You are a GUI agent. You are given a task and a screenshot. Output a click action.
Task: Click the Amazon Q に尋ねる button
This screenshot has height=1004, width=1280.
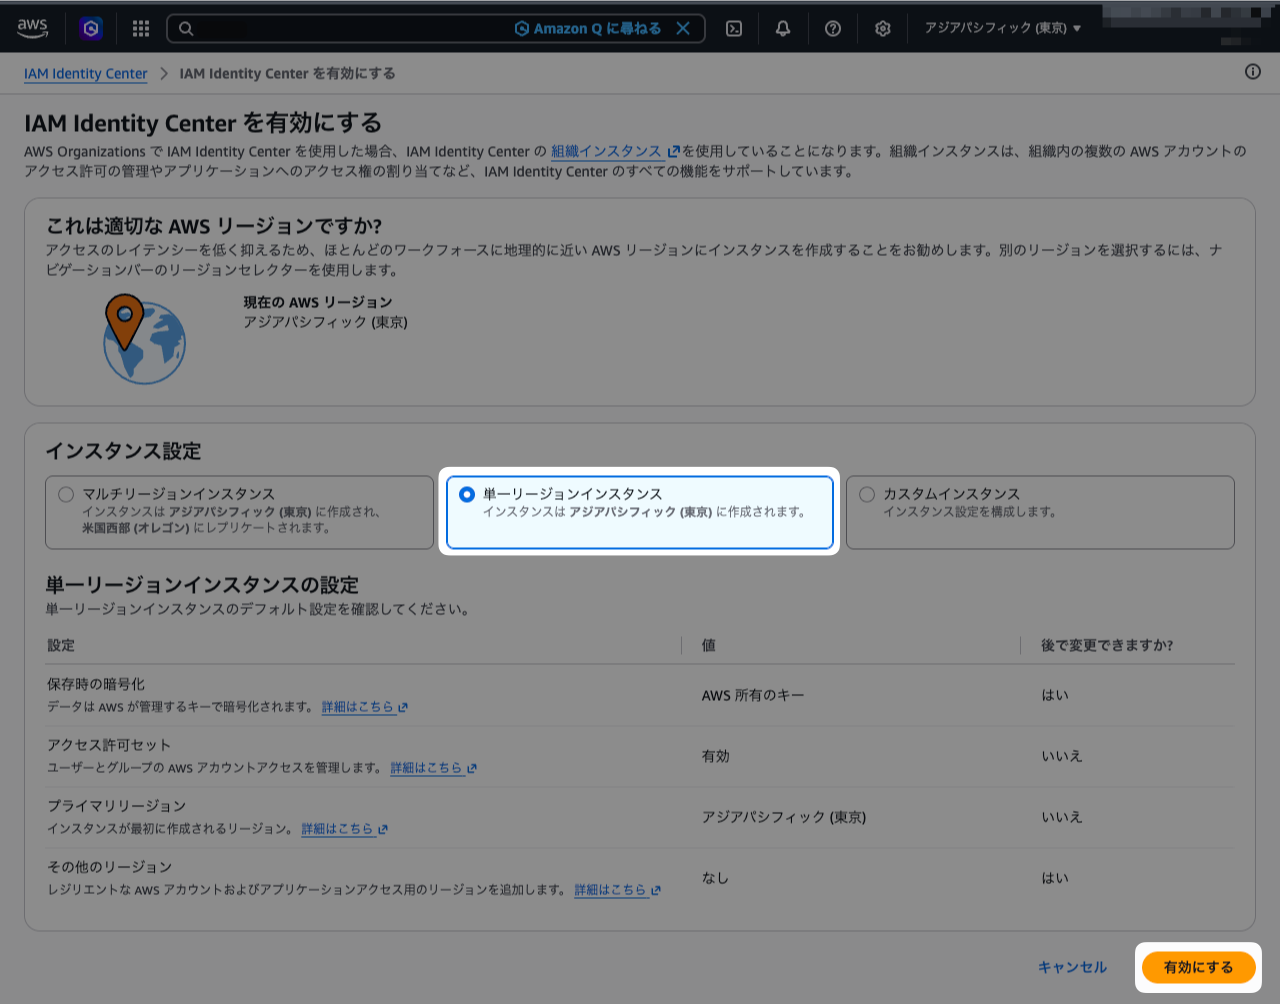588,28
